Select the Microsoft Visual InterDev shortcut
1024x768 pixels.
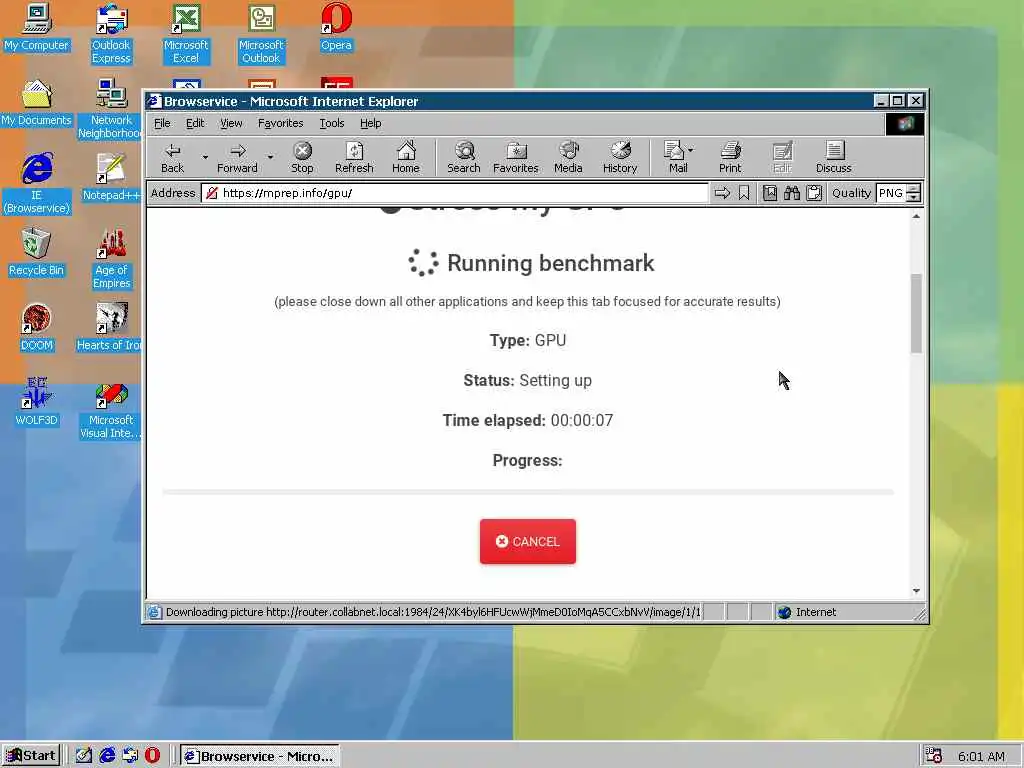click(x=111, y=409)
